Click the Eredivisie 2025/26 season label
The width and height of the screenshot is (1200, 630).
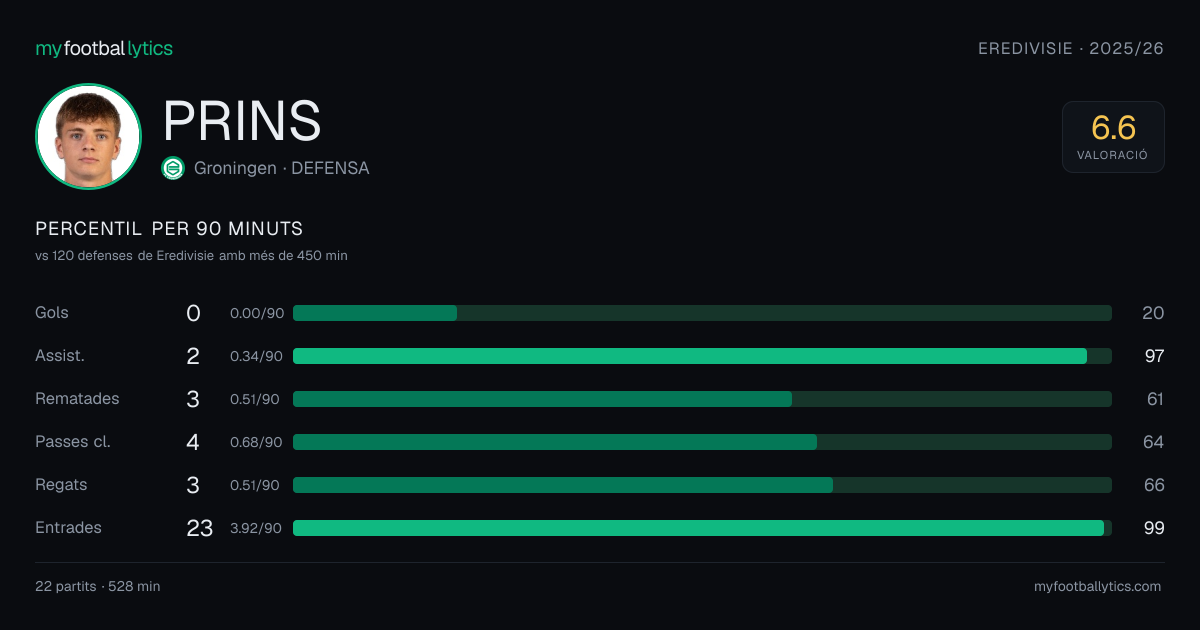(x=1071, y=48)
